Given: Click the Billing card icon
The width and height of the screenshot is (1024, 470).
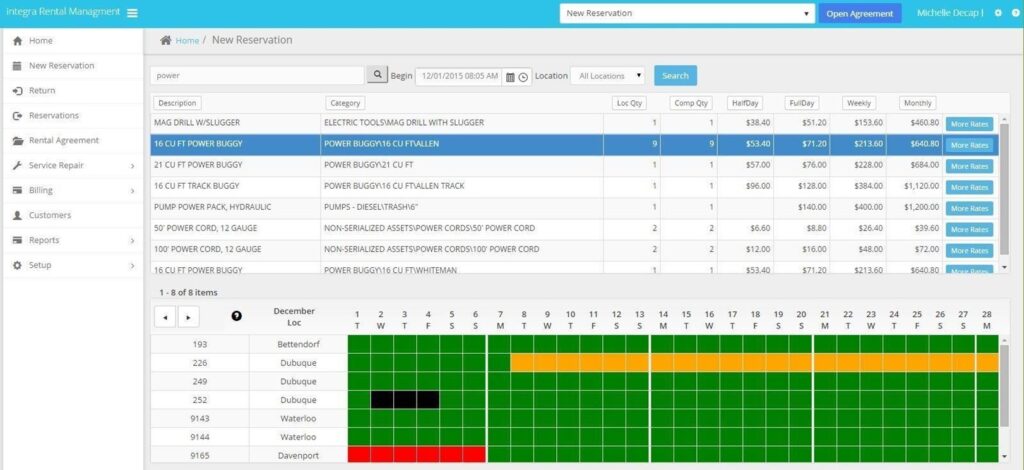Looking at the screenshot, I should click(x=18, y=191).
